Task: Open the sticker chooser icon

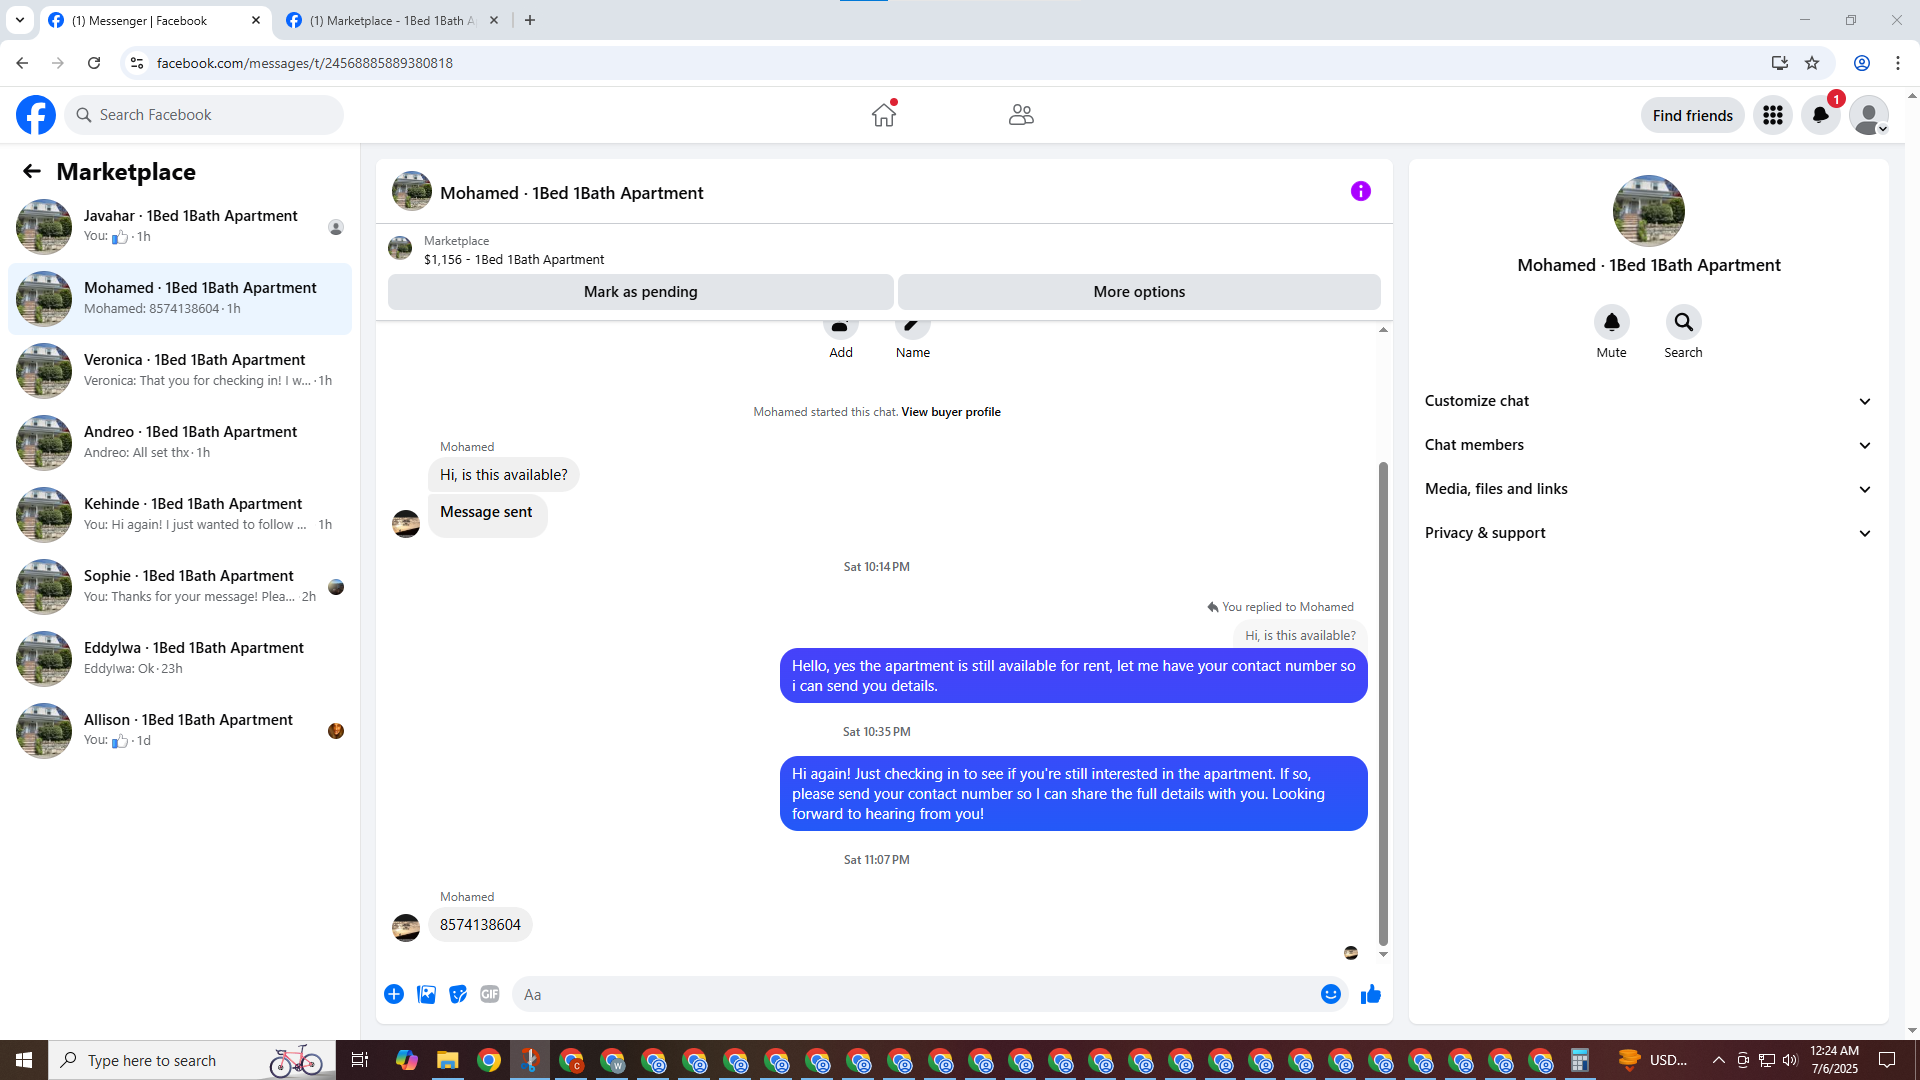Action: tap(458, 994)
